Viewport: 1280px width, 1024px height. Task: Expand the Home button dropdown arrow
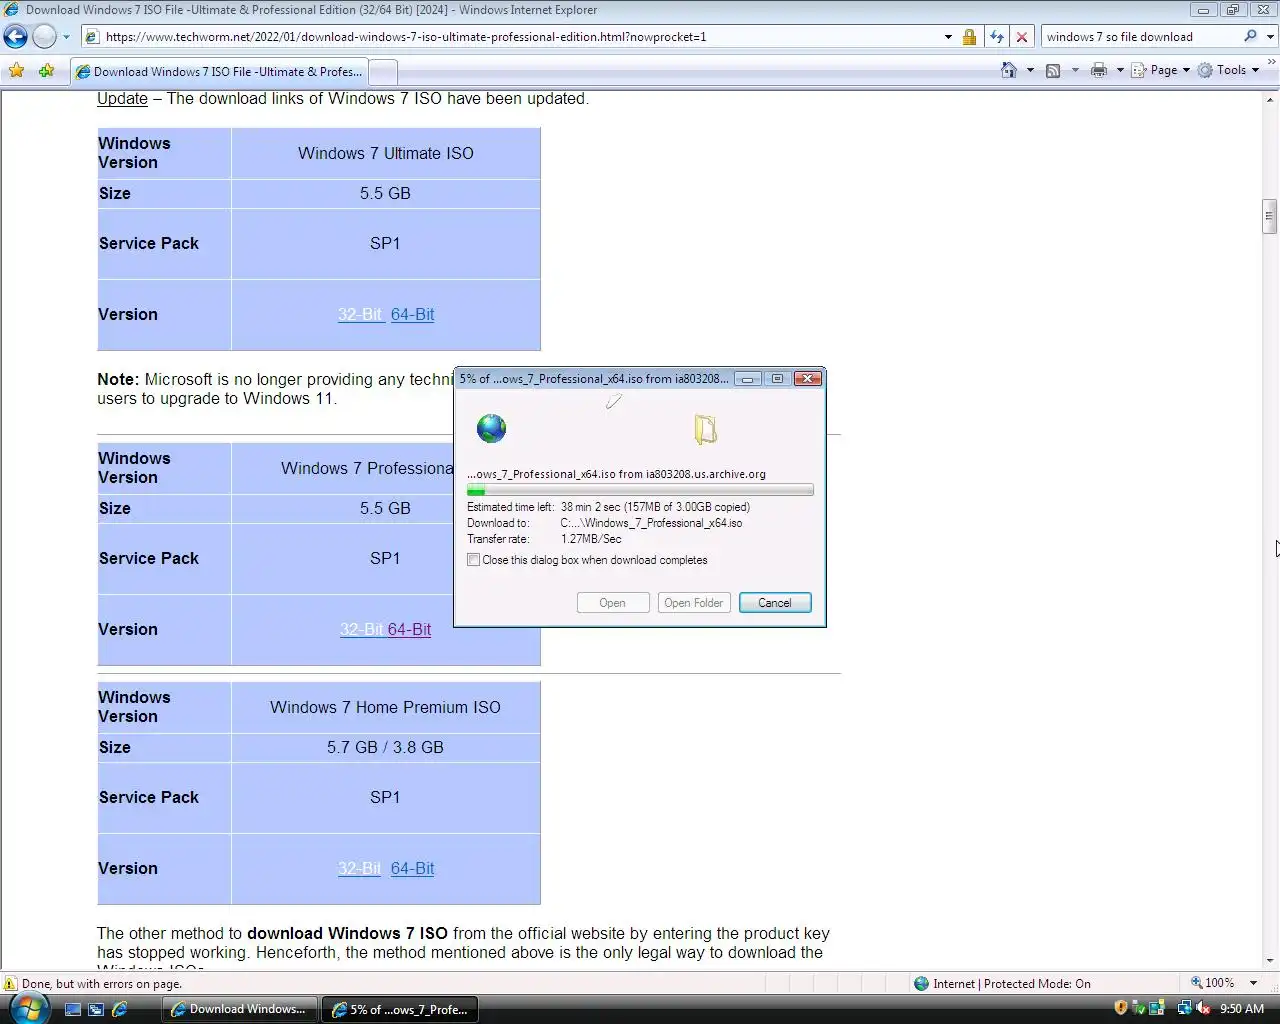coord(1030,70)
